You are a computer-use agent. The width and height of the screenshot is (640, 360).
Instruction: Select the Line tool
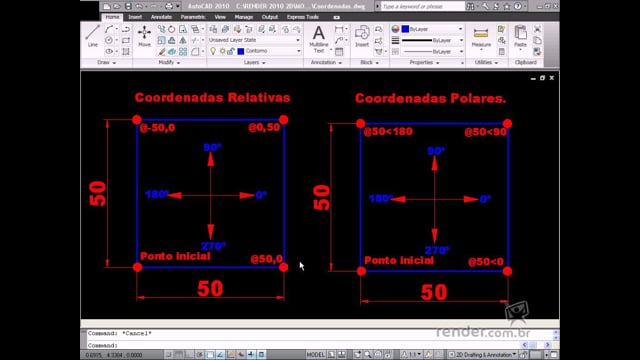(93, 36)
